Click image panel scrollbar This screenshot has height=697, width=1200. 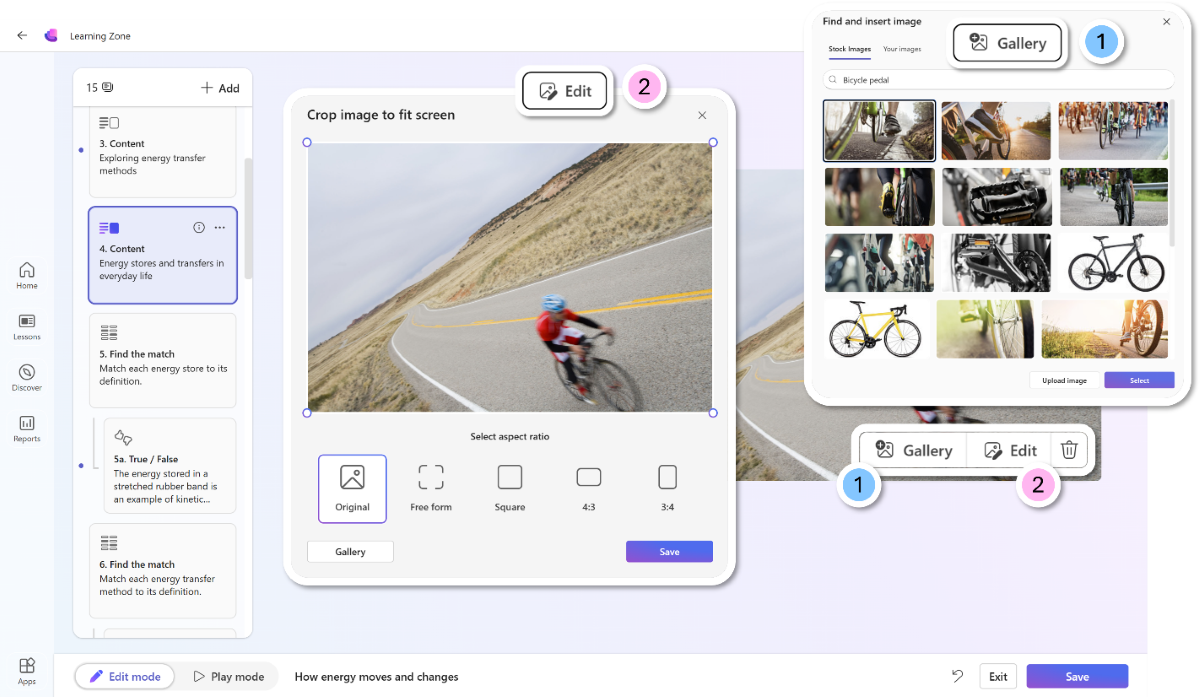pyautogui.click(x=1172, y=175)
